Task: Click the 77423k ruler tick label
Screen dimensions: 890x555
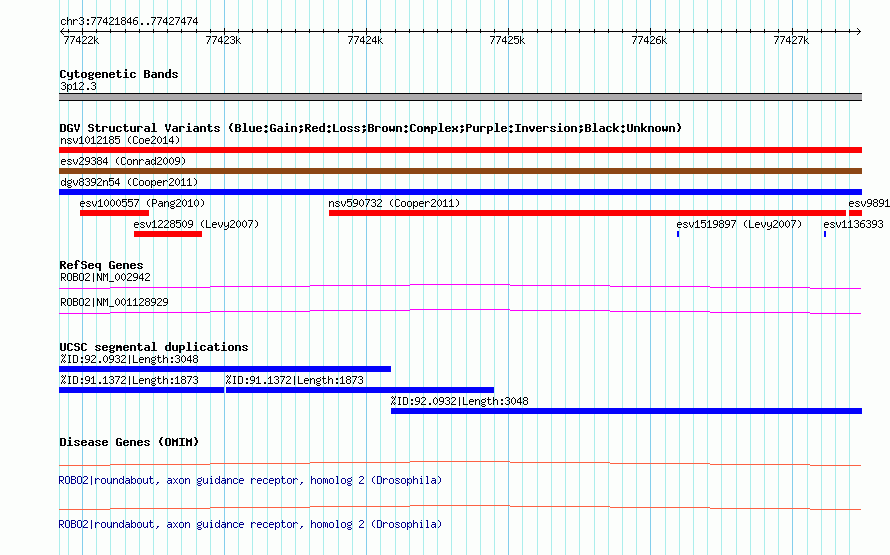Action: [x=223, y=40]
